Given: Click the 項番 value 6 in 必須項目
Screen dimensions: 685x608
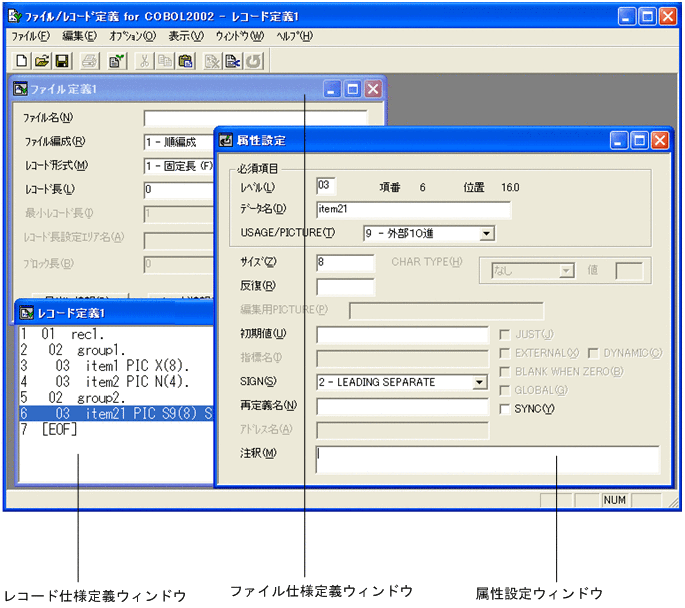Looking at the screenshot, I should pos(422,187).
